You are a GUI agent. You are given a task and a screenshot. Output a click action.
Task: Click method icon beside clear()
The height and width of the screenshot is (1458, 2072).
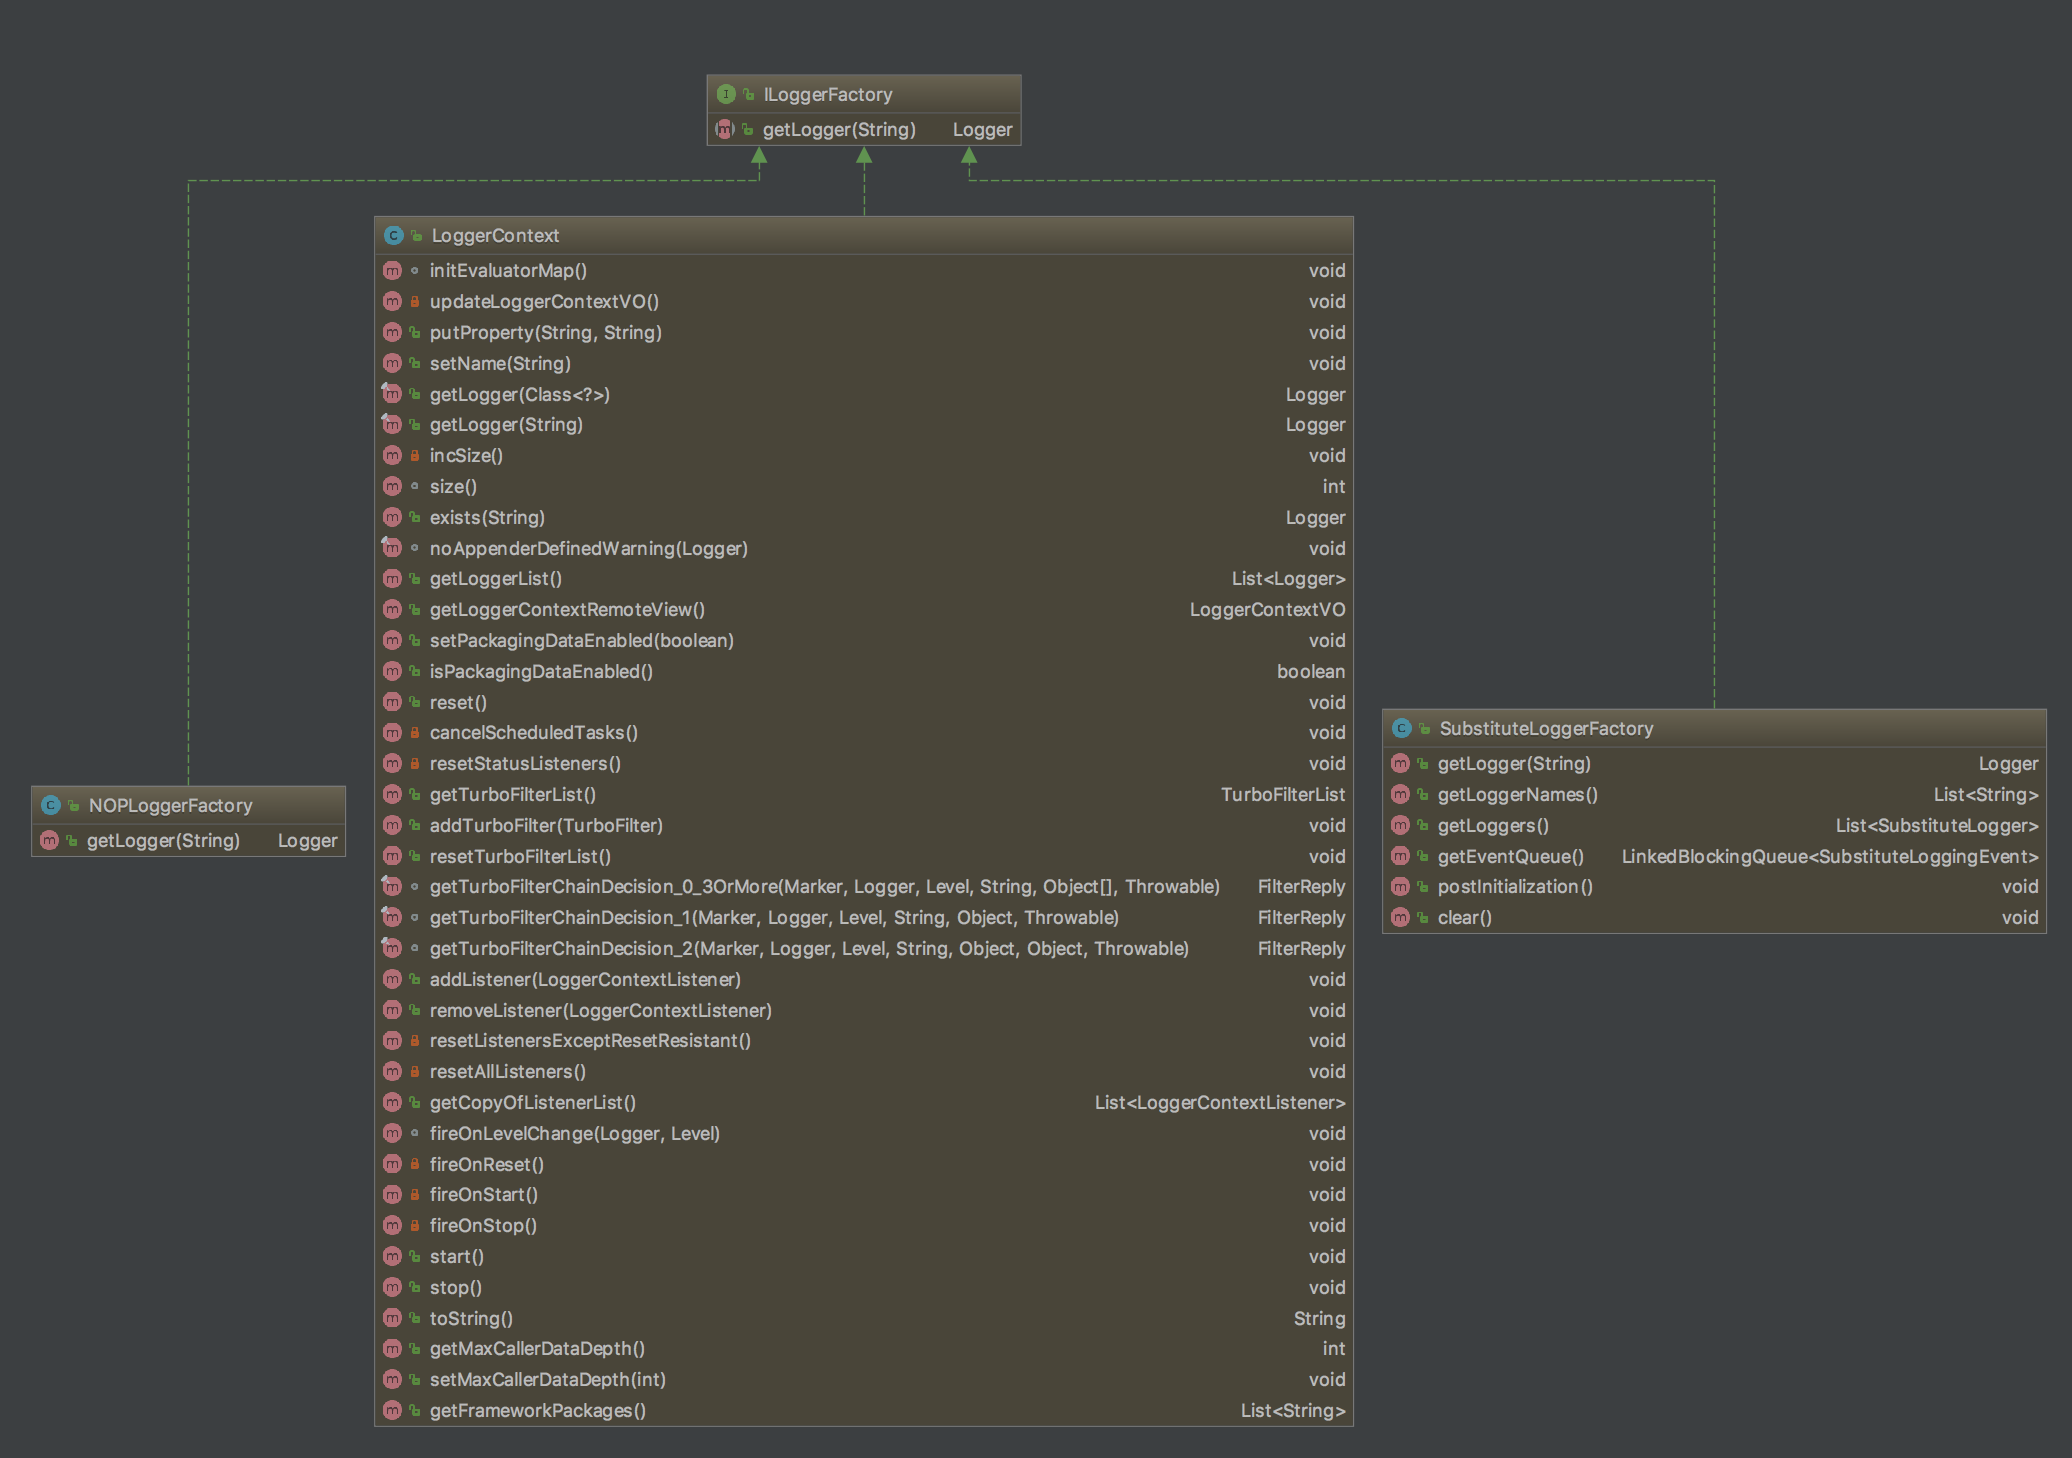click(x=1400, y=917)
